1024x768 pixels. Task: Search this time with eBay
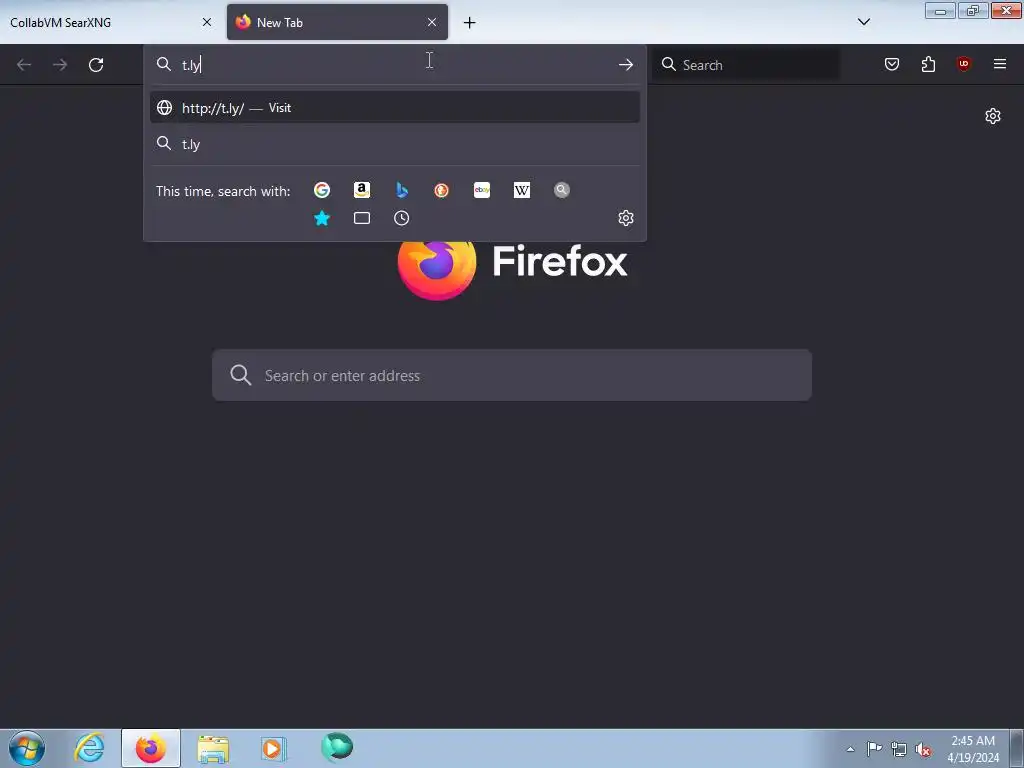coord(482,190)
